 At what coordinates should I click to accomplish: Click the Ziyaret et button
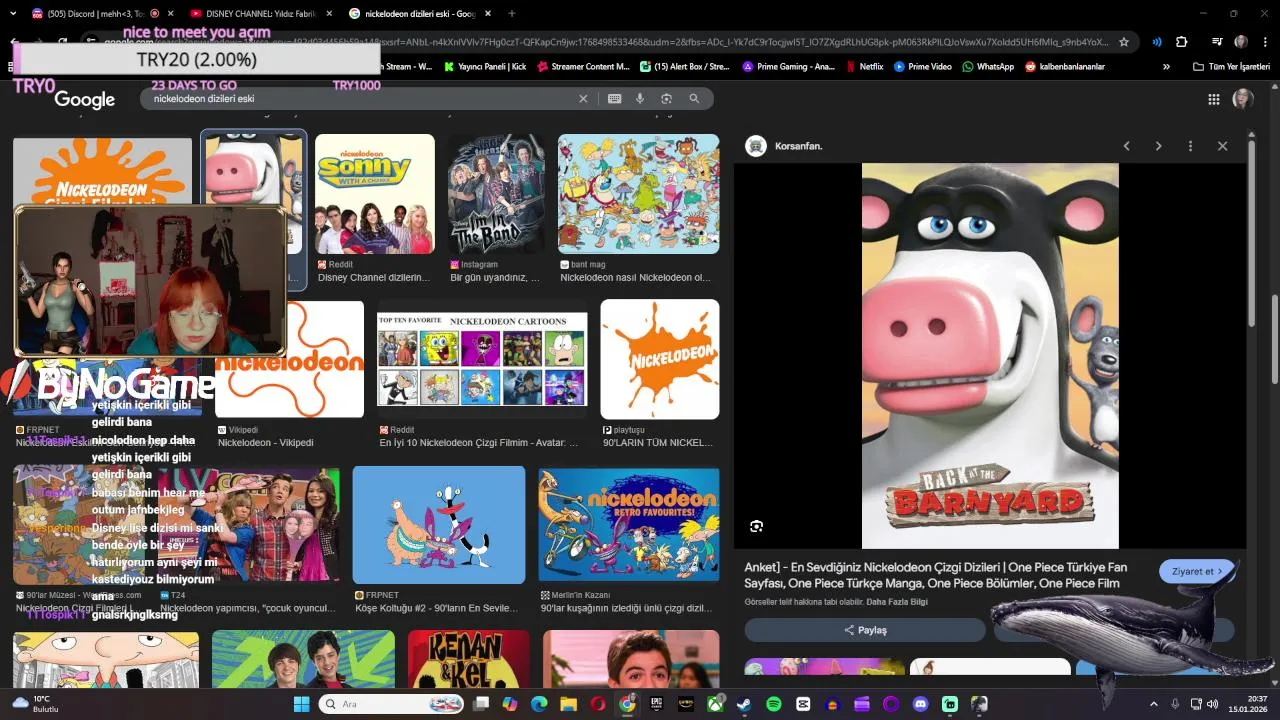coord(1197,571)
